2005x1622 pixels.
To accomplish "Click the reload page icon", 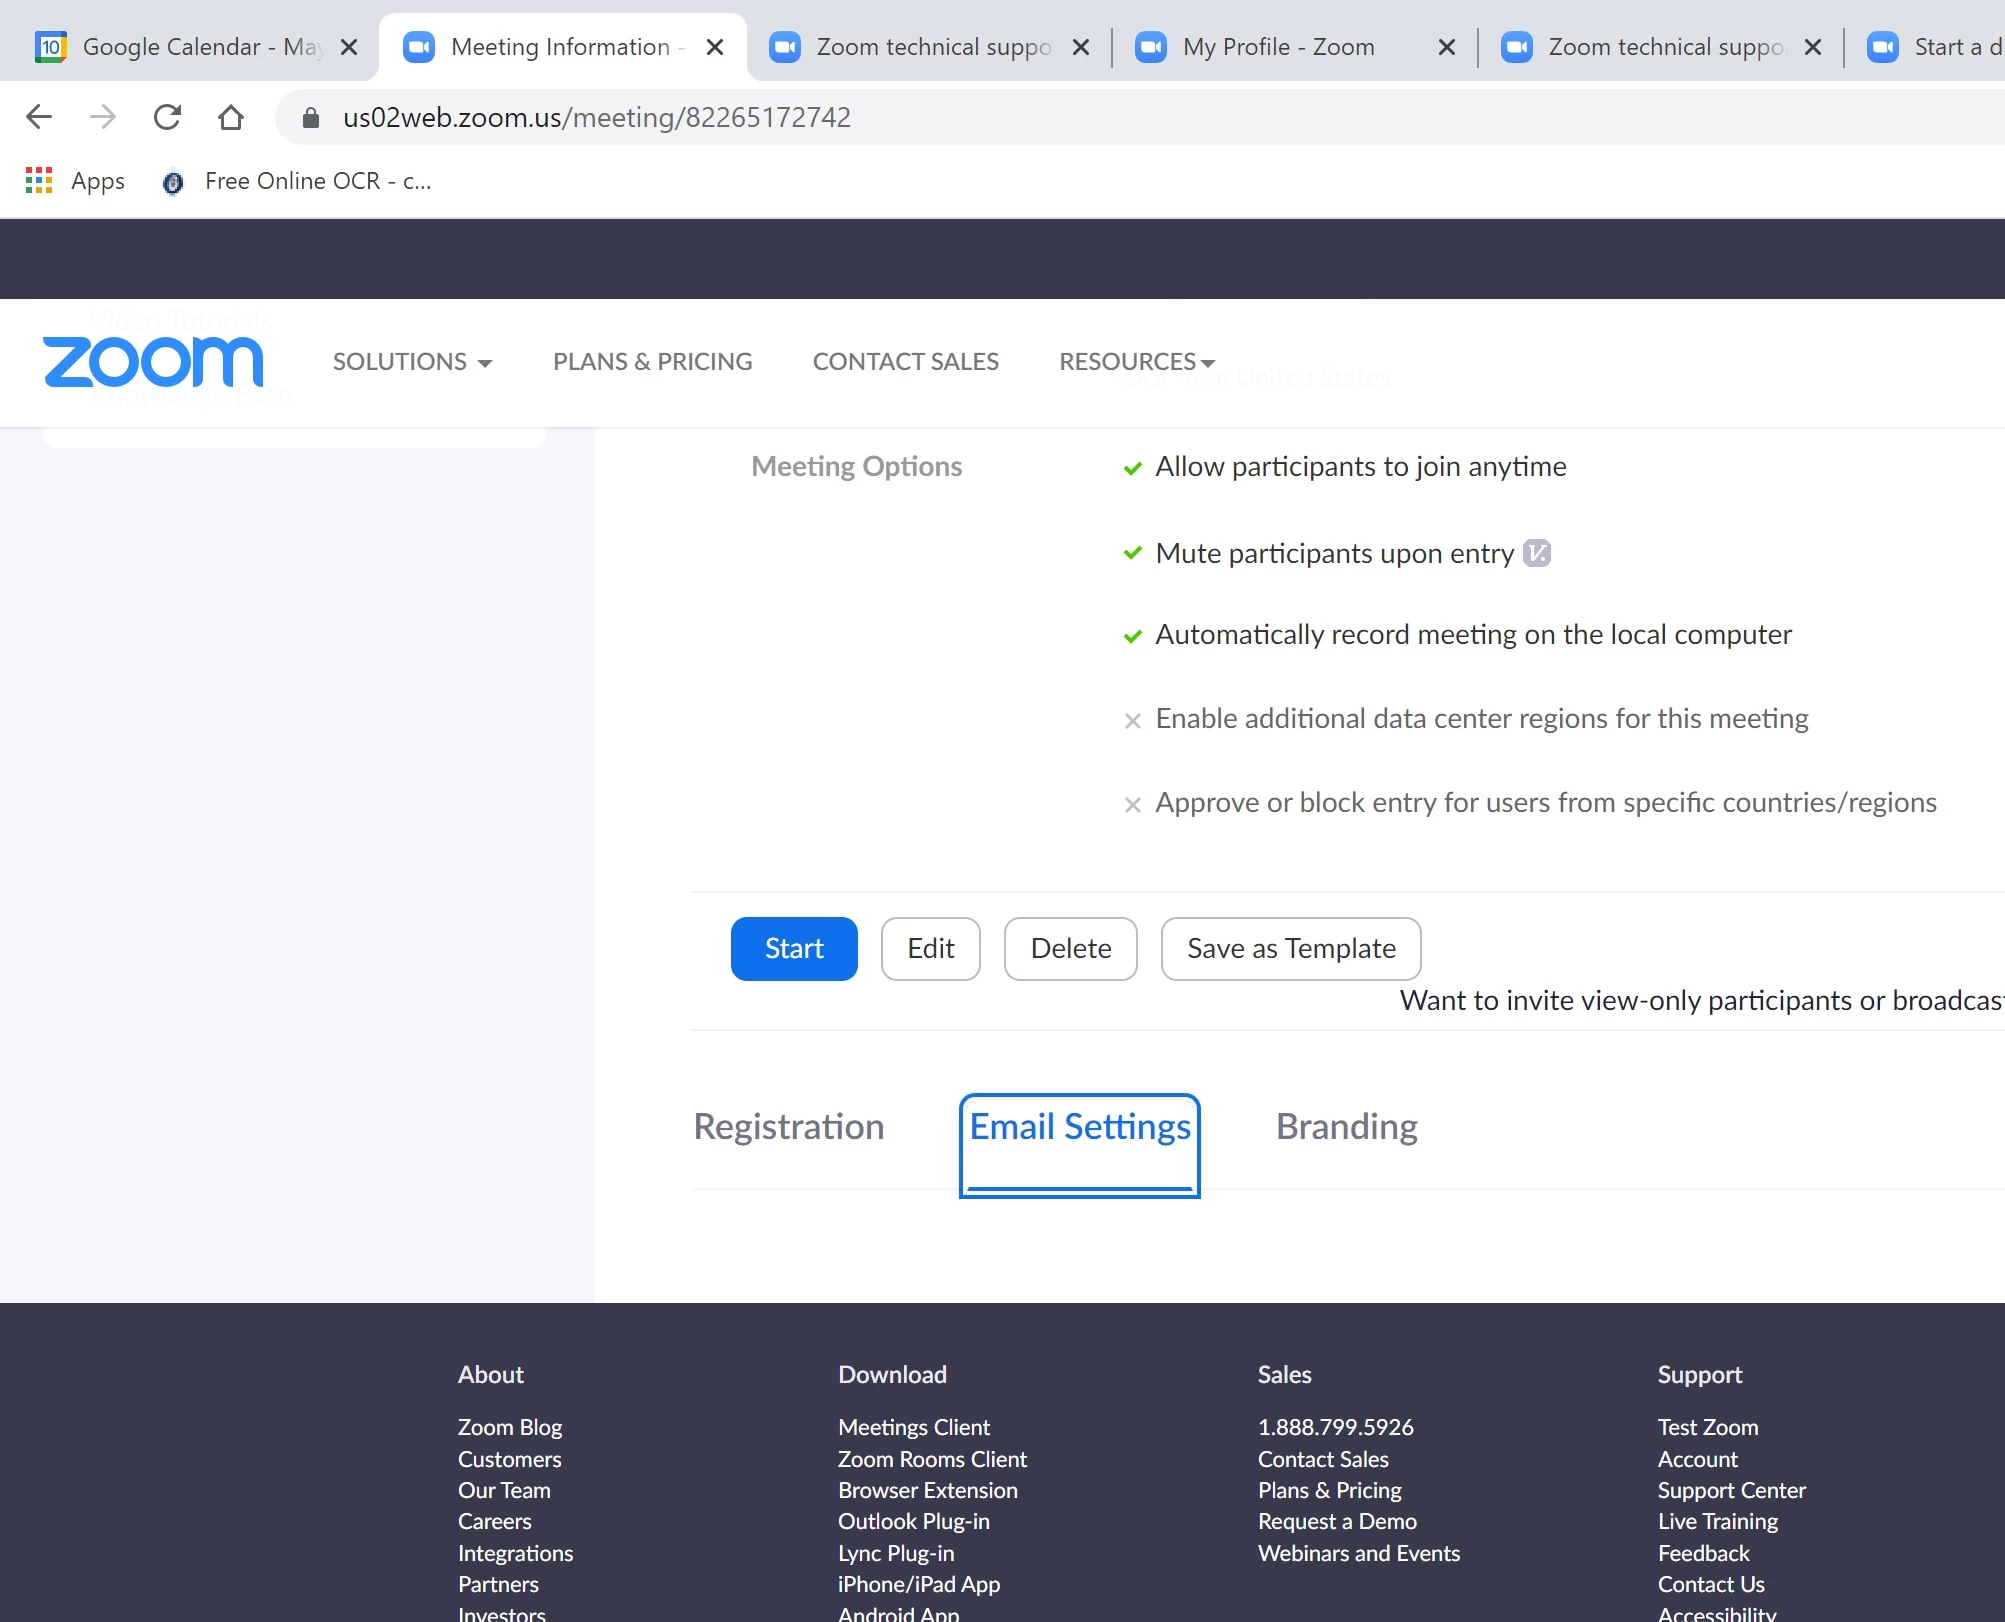I will point(167,117).
